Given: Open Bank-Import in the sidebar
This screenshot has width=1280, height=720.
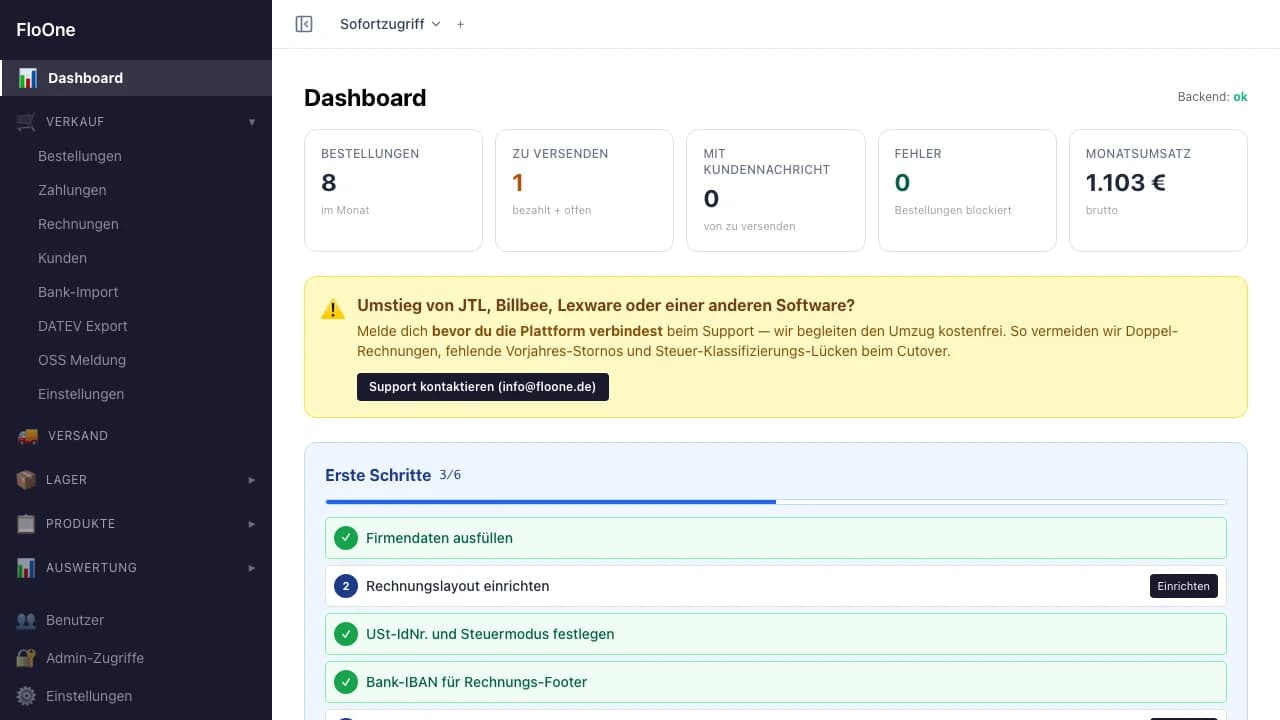Looking at the screenshot, I should click(x=78, y=292).
